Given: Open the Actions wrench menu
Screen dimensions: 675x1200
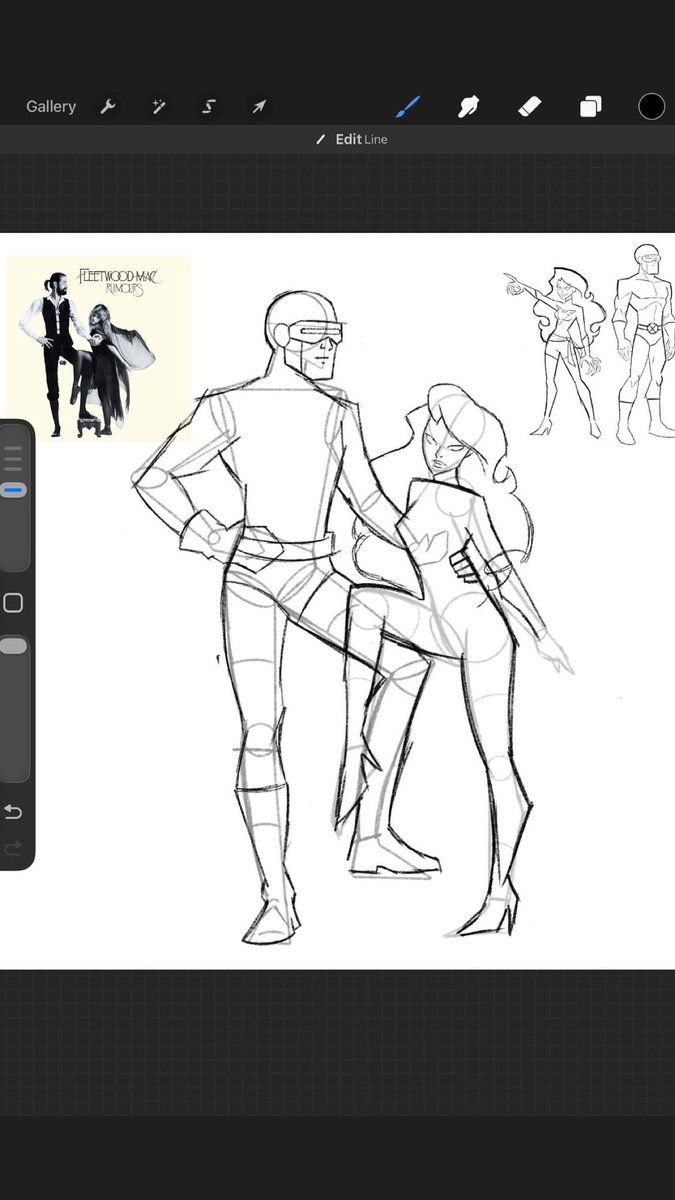Looking at the screenshot, I should [108, 107].
